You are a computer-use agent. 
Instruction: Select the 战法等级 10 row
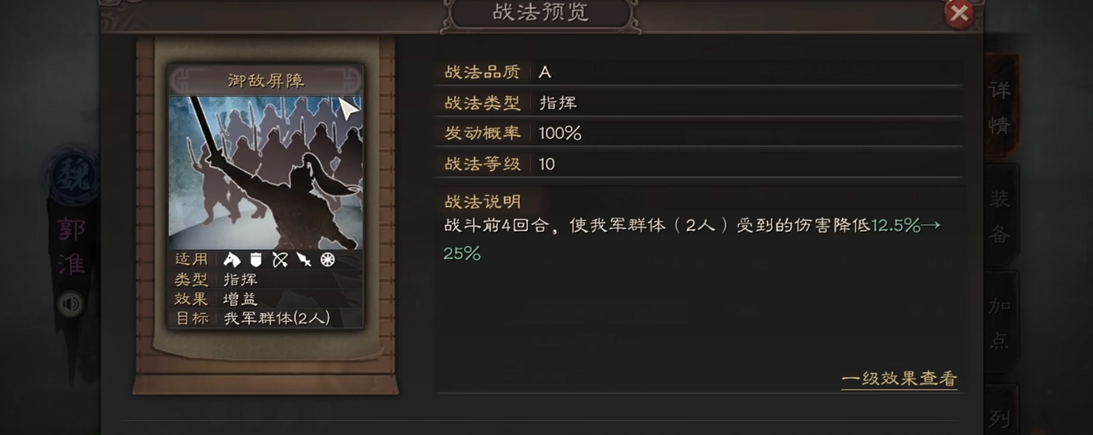698,164
